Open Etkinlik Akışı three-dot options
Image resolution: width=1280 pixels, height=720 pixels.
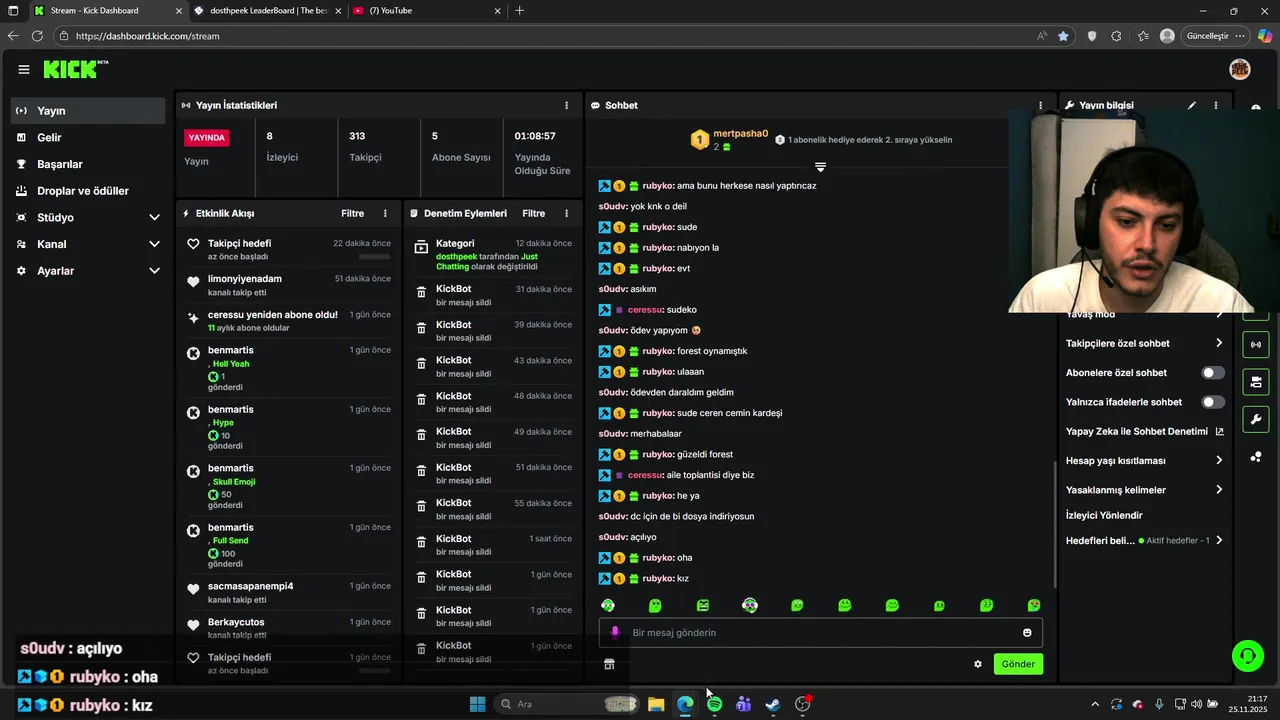[x=385, y=213]
